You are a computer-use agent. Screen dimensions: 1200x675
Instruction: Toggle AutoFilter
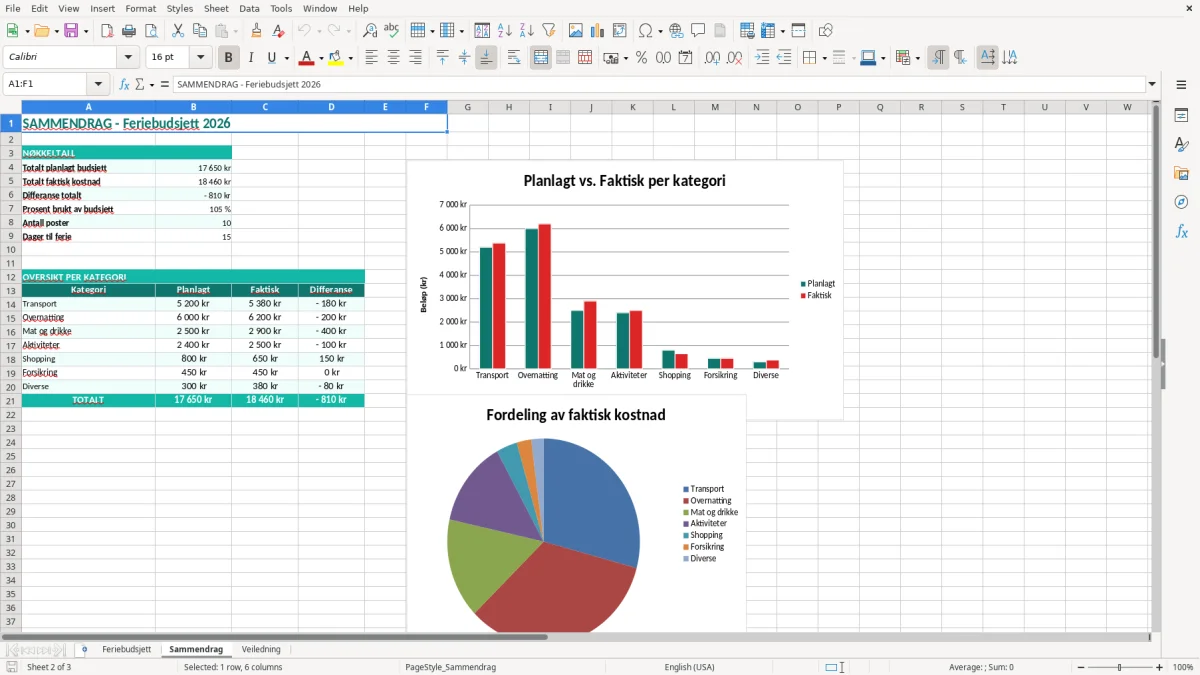click(549, 31)
